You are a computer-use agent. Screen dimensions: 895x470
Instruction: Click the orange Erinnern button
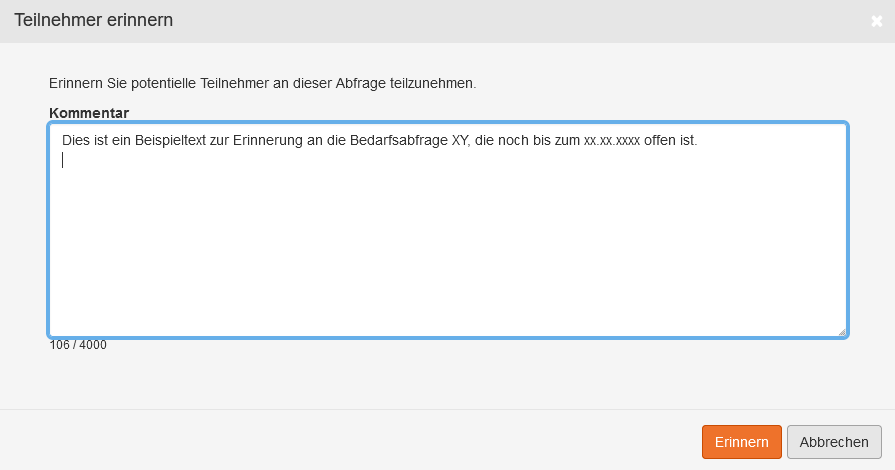pyautogui.click(x=741, y=442)
